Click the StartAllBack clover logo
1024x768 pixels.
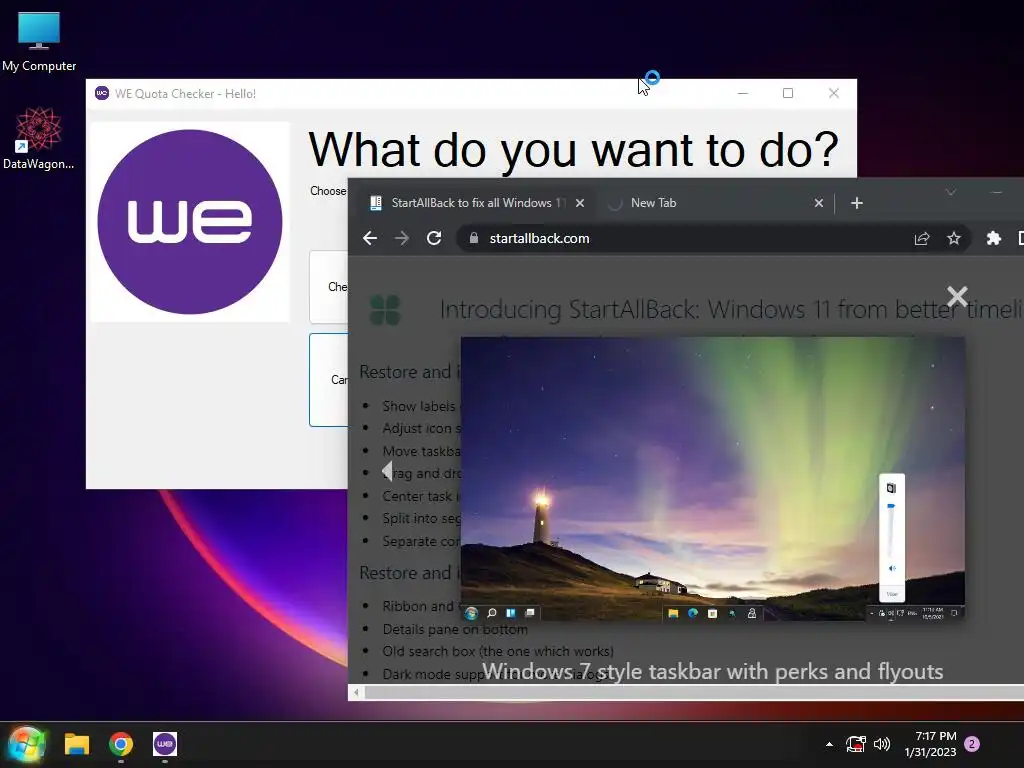[x=385, y=310]
